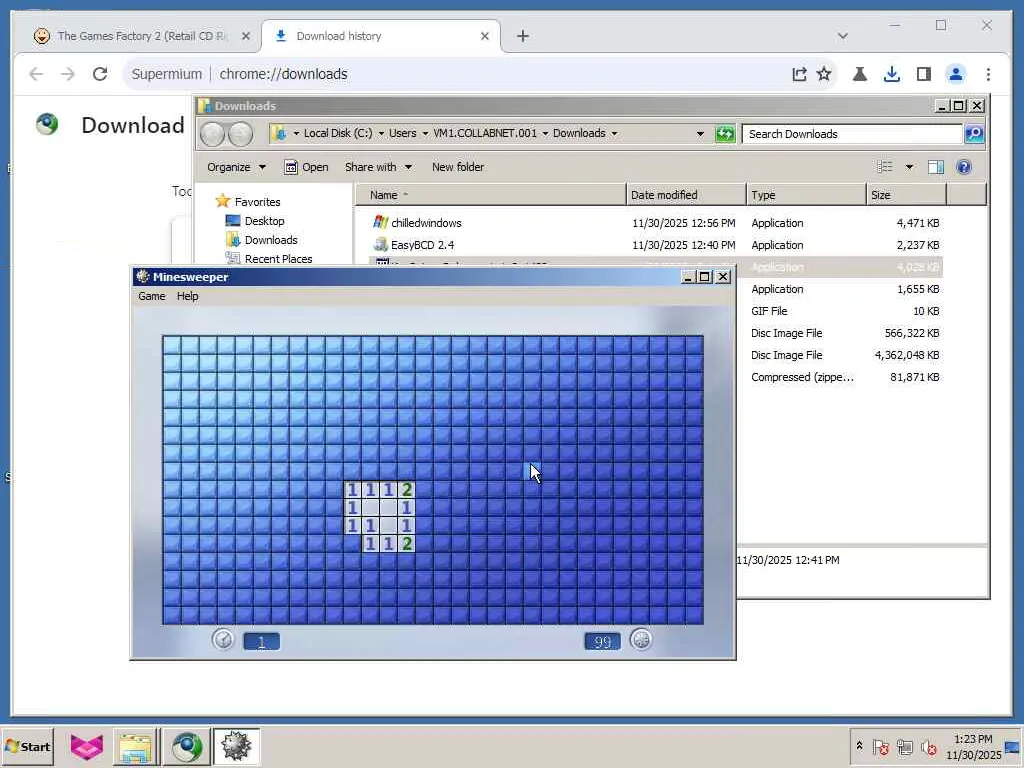Click the Explorer back button
The width and height of the screenshot is (1024, 768).
click(212, 134)
